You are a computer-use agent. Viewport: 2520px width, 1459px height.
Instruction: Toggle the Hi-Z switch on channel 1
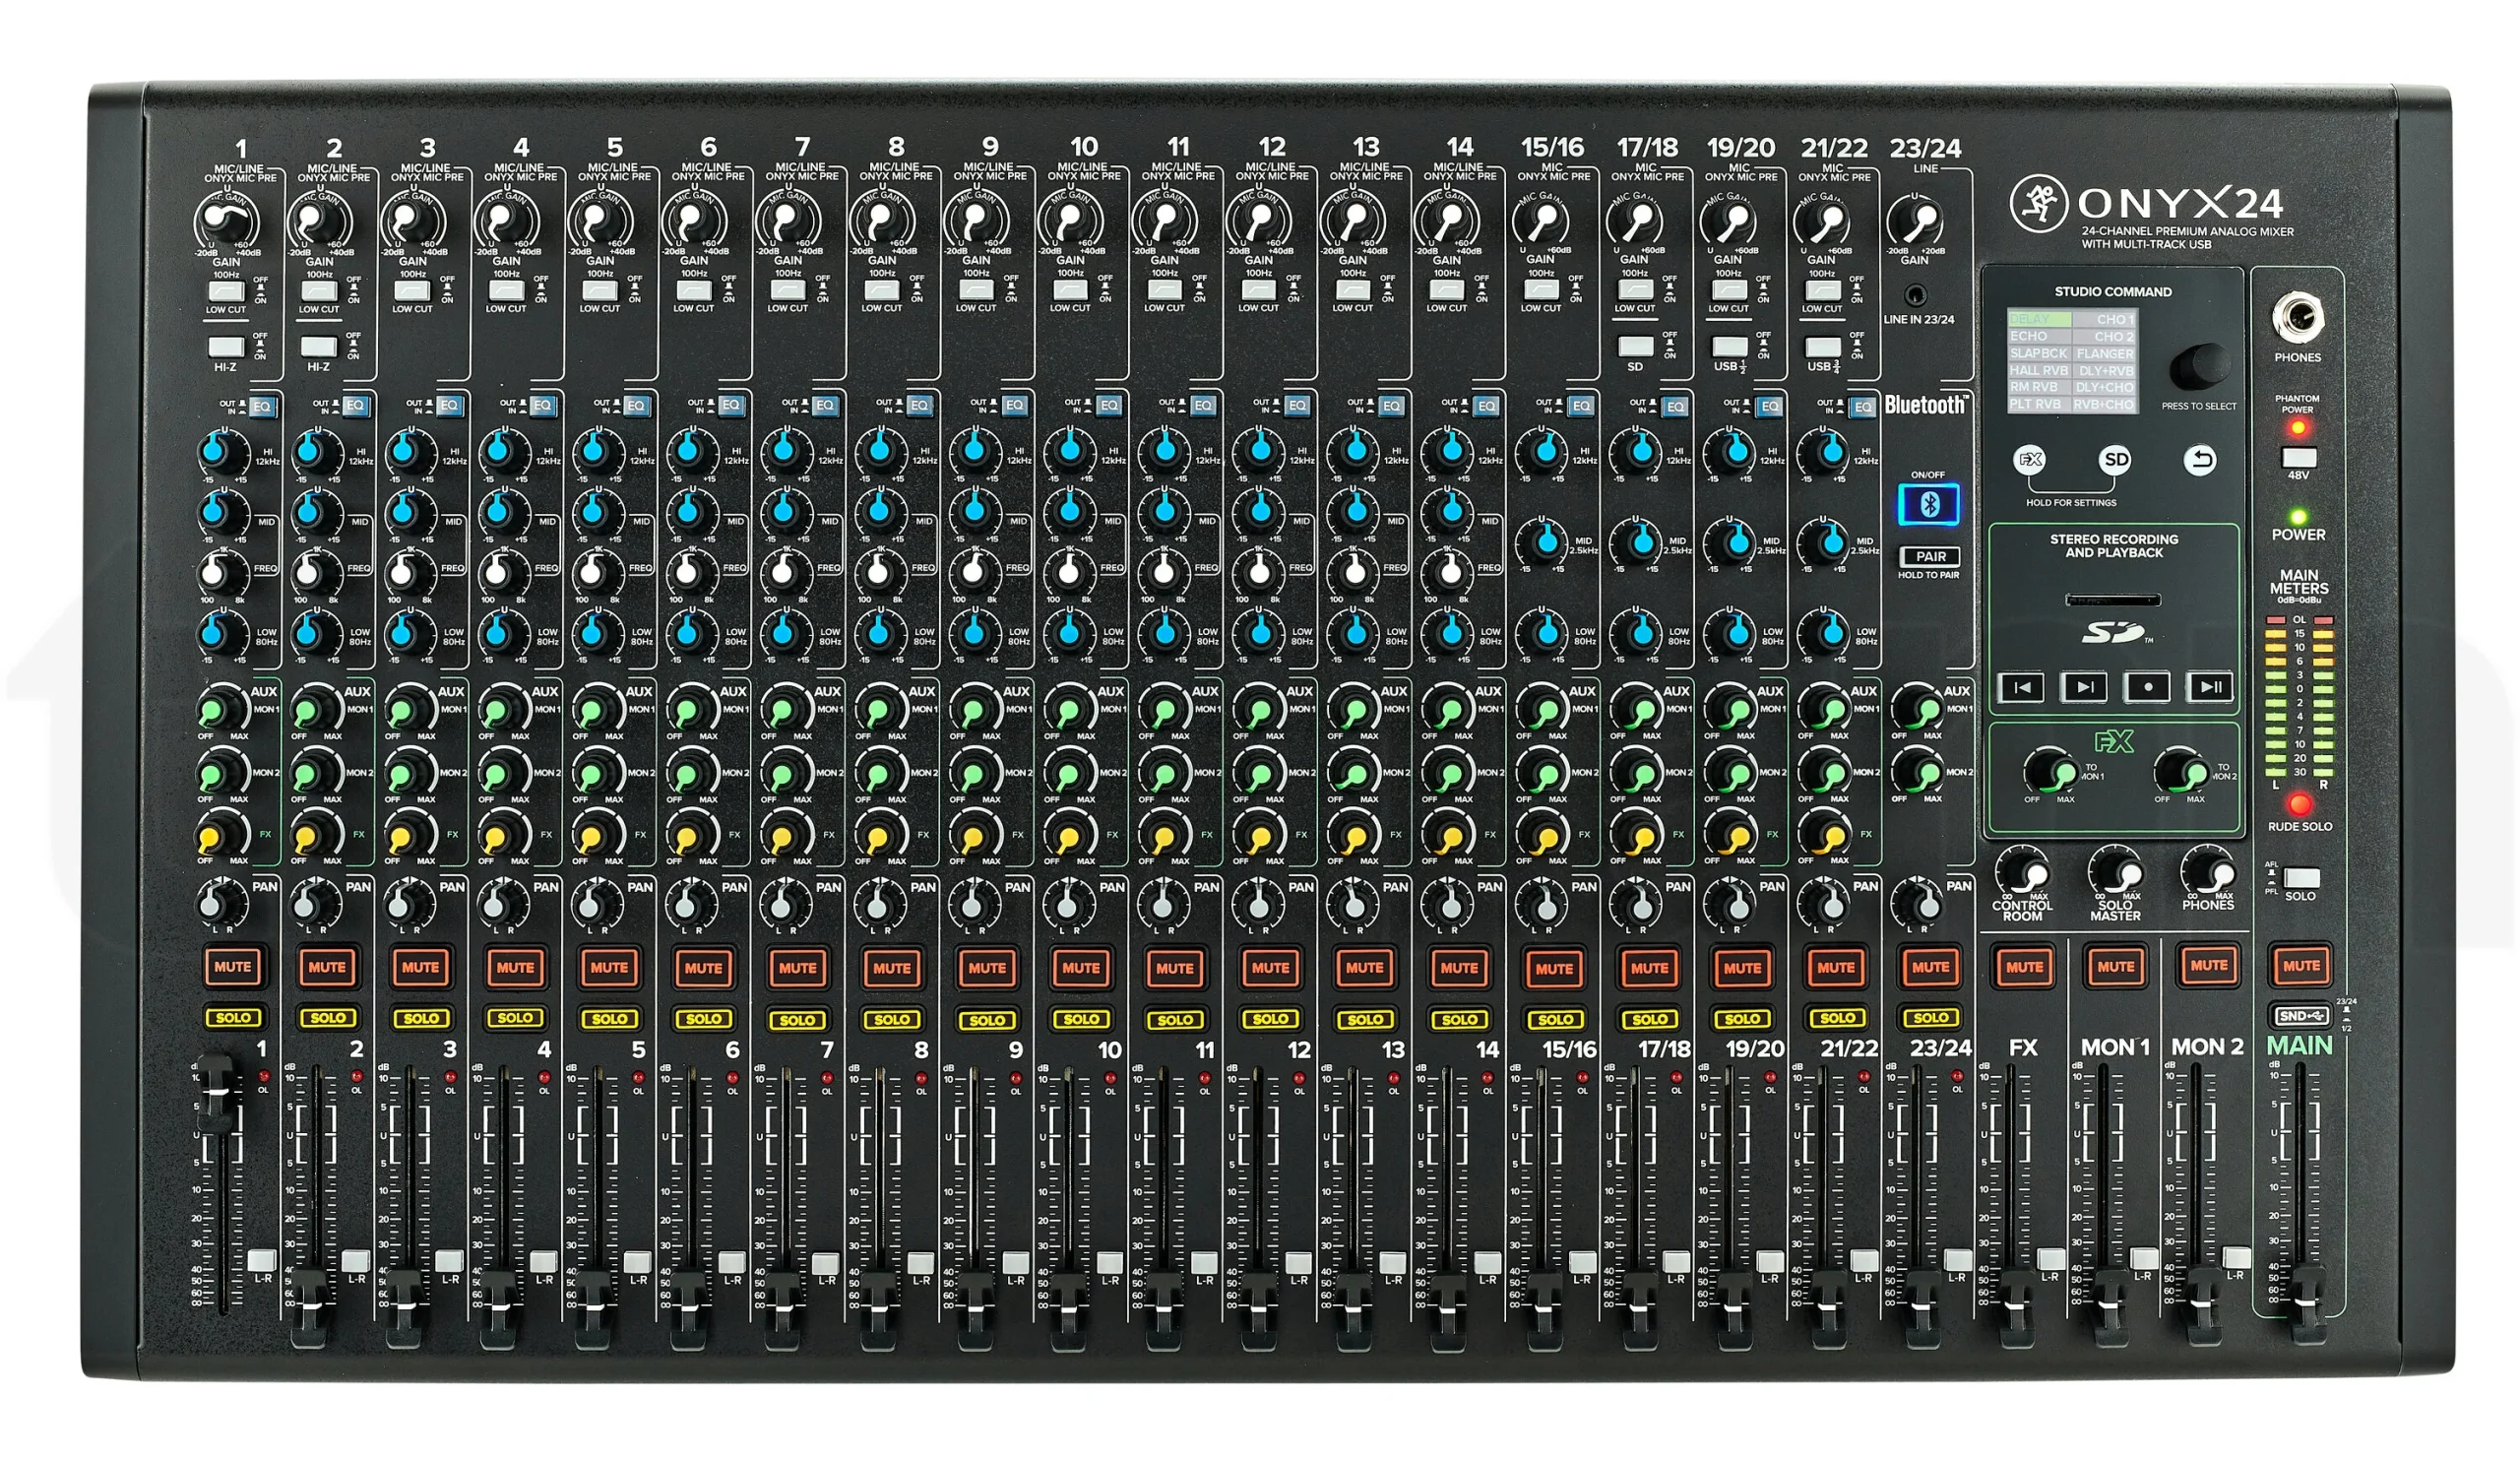(x=226, y=347)
